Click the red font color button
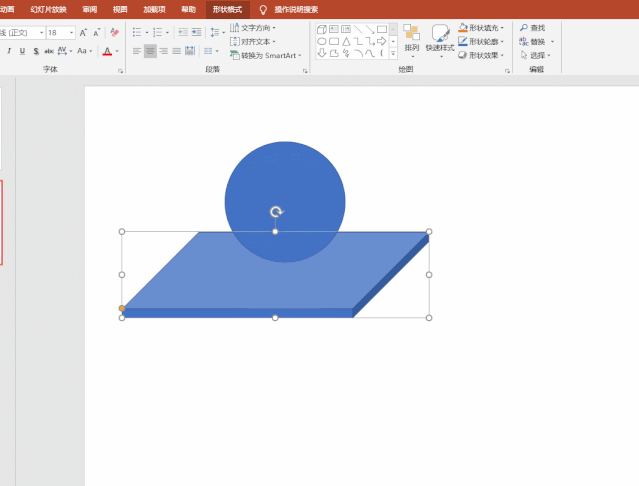The width and height of the screenshot is (639, 486). pyautogui.click(x=107, y=51)
